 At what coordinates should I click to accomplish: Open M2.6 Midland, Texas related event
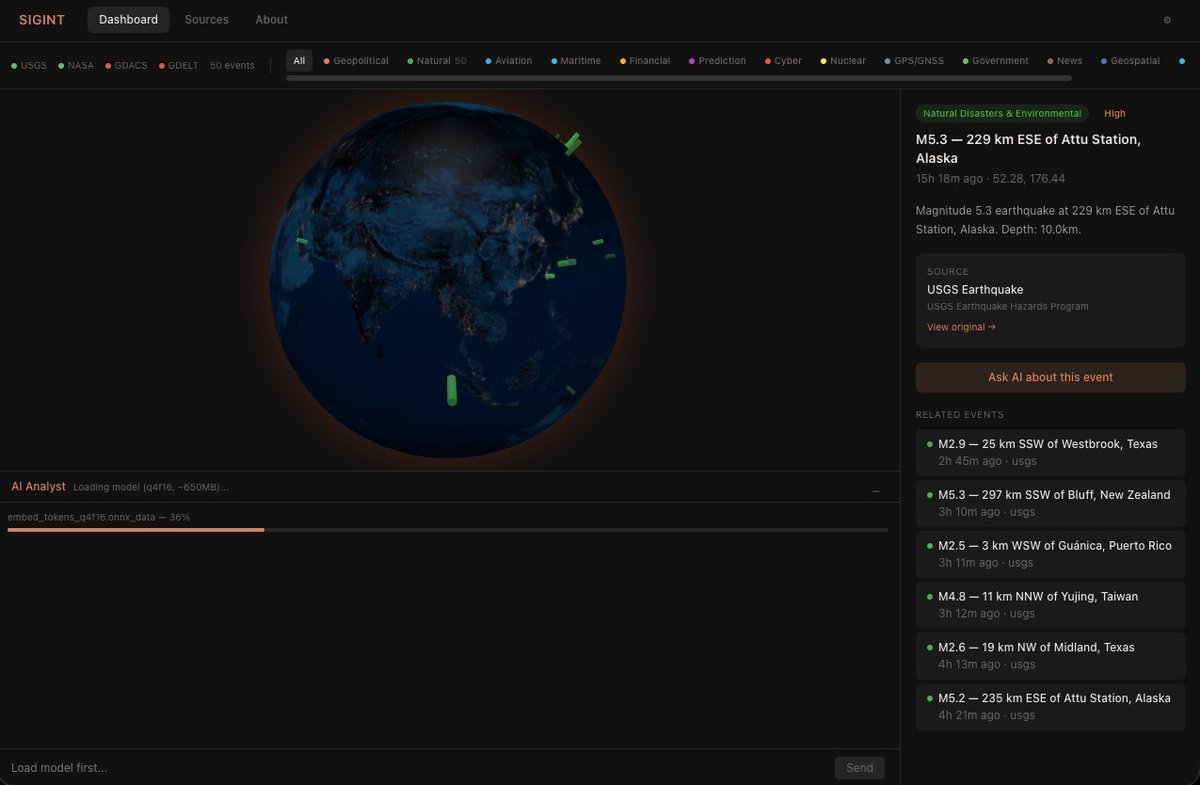point(1050,656)
